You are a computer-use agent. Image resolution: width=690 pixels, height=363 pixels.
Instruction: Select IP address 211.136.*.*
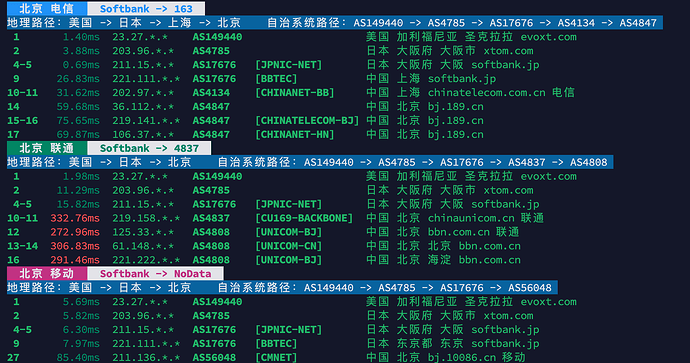click(x=146, y=357)
